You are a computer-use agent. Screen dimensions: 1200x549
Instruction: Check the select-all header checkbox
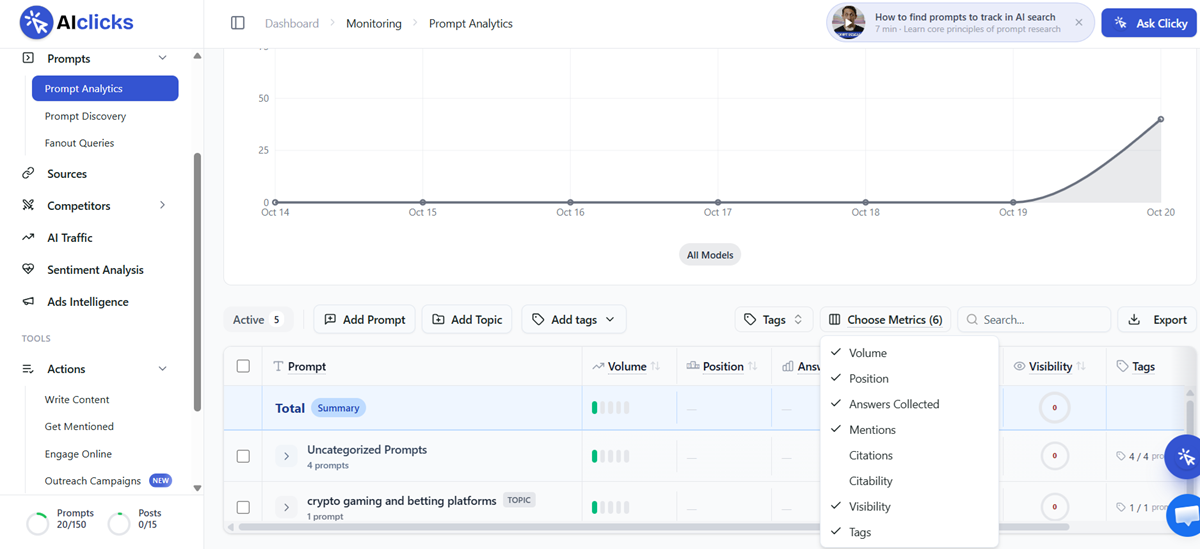coord(243,366)
